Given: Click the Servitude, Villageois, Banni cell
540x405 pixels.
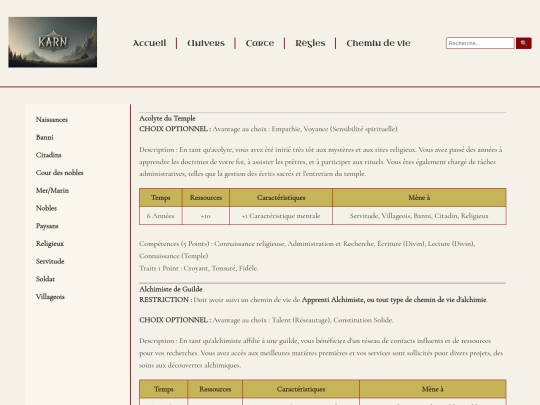Looking at the screenshot, I should 419,216.
